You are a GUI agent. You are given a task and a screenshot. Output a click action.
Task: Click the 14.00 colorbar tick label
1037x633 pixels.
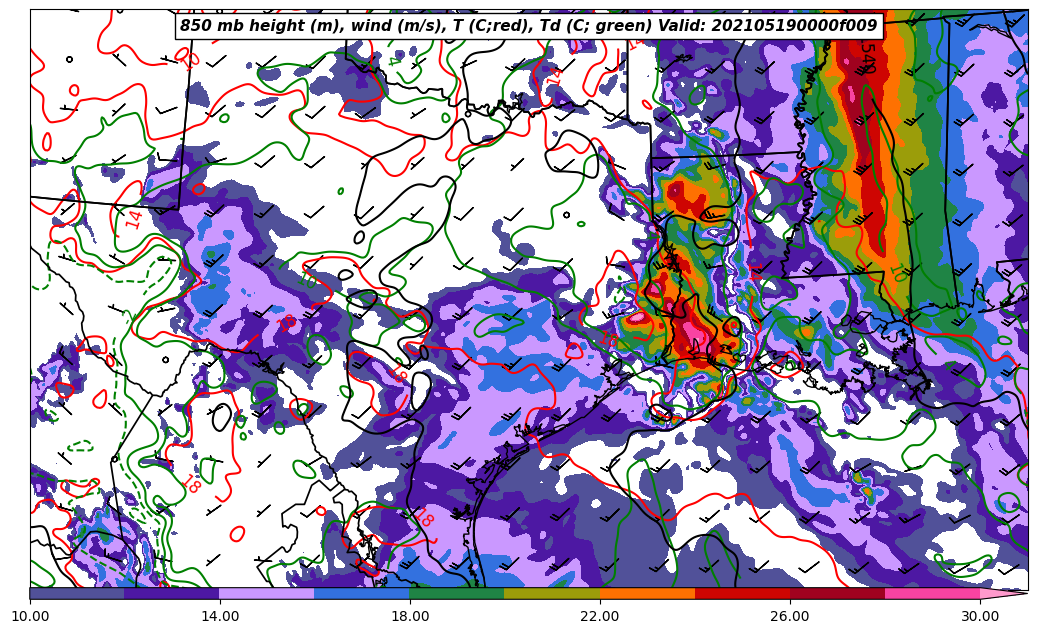click(x=220, y=616)
